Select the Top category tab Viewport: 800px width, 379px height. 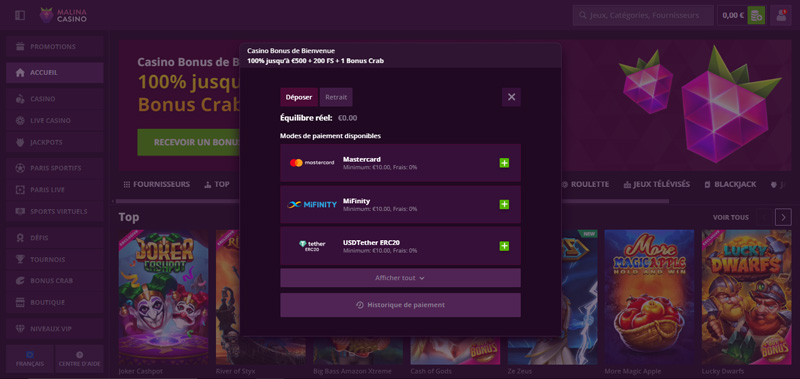tap(217, 184)
